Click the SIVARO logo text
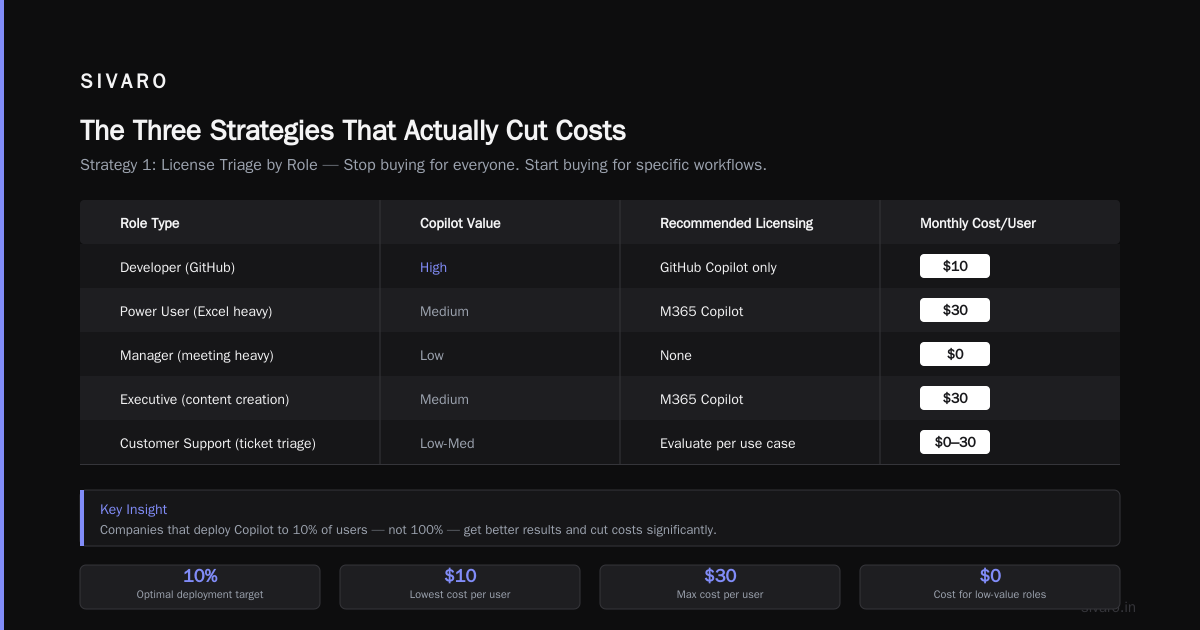 point(124,82)
